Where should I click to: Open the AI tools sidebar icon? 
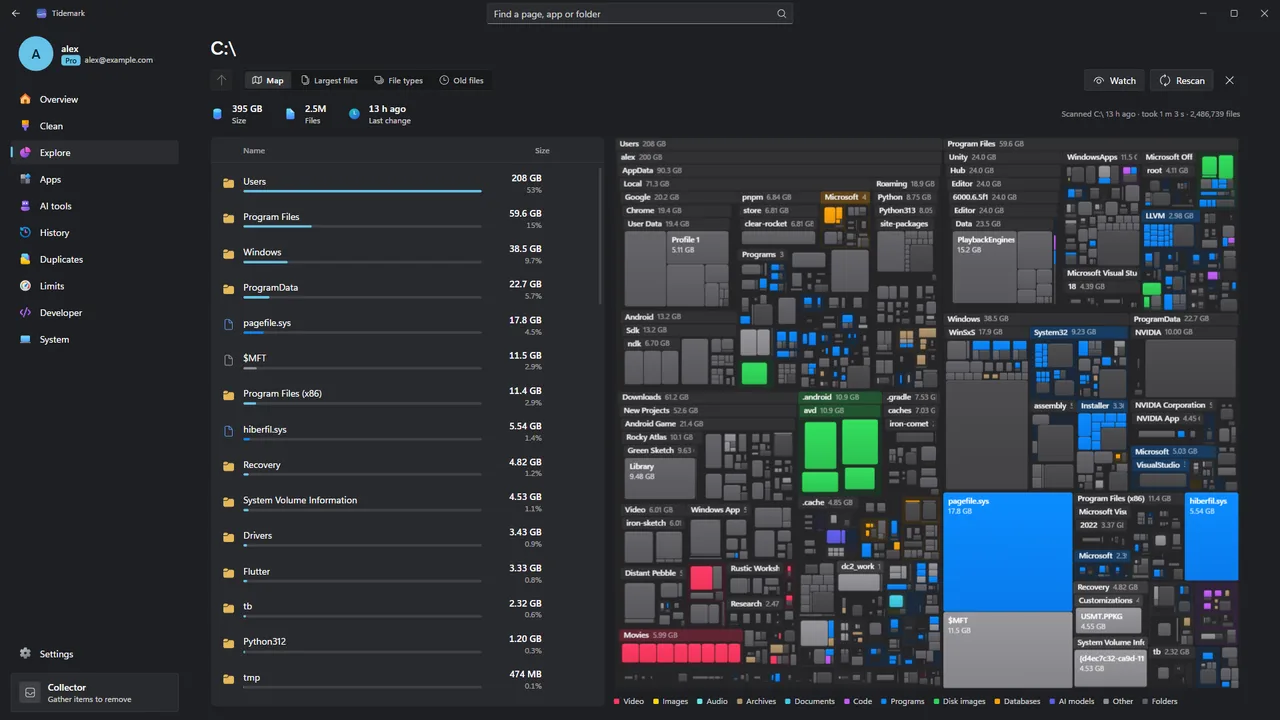coord(26,206)
